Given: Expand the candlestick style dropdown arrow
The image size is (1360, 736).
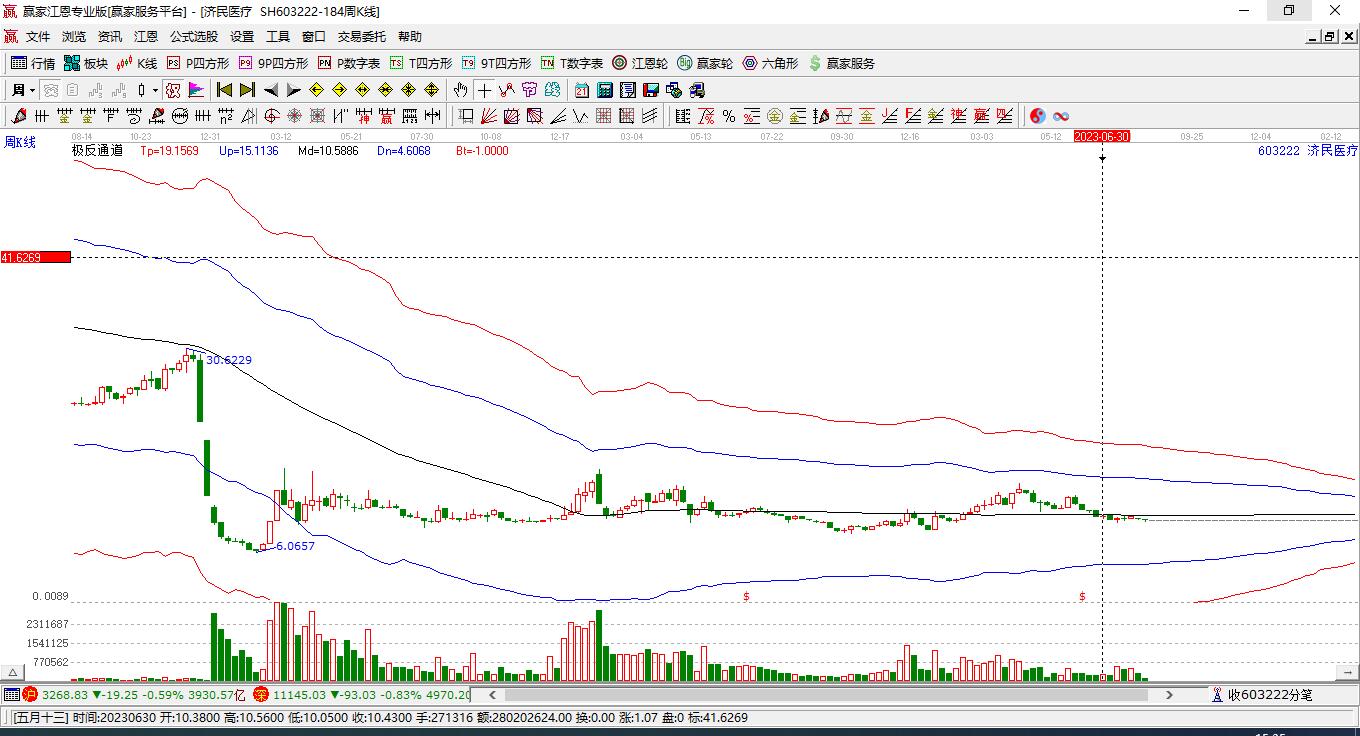Looking at the screenshot, I should pyautogui.click(x=156, y=90).
